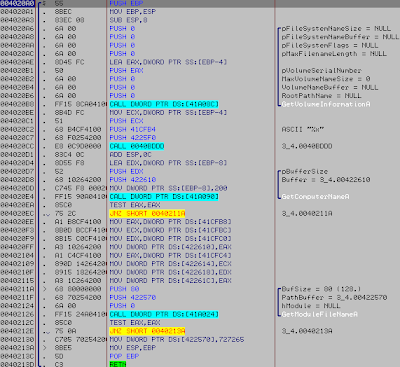Click the SUB ESP,8 instruction
The image size is (400, 367).
click(x=128, y=20)
